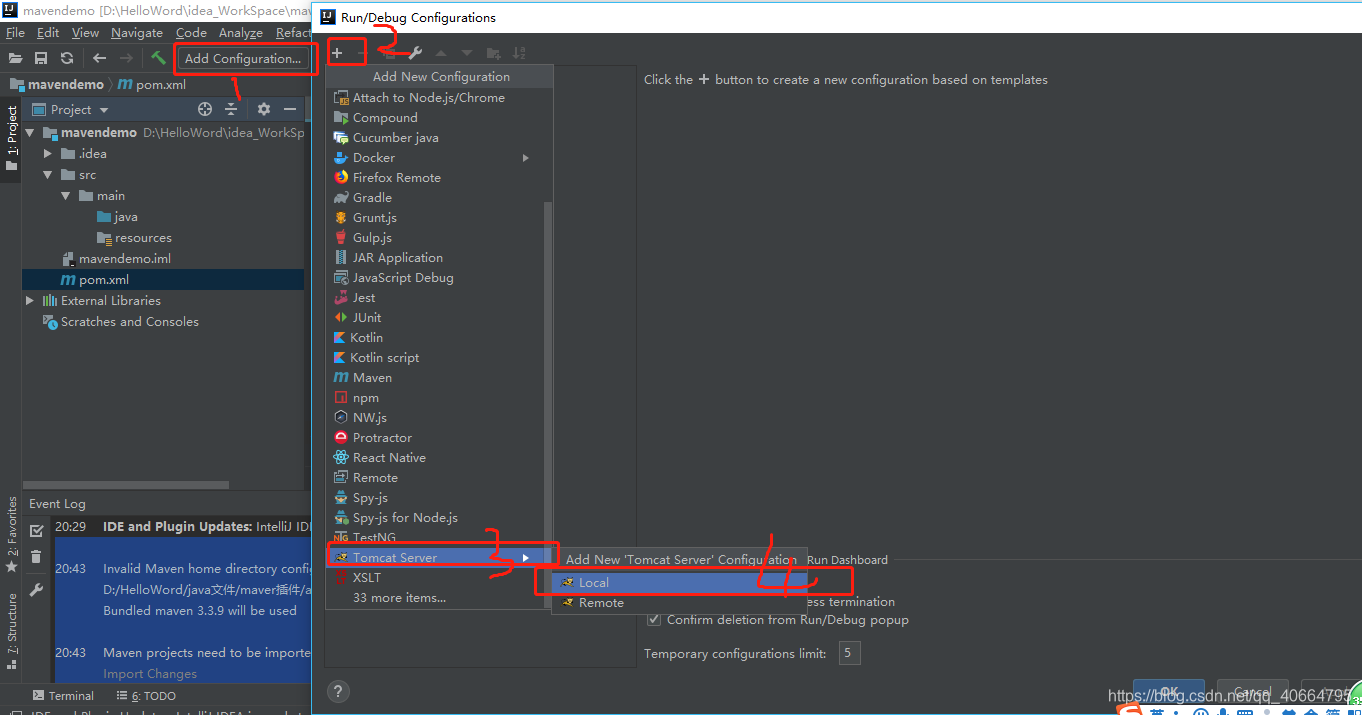Click the wrench settings icon in Event Log
1362x715 pixels.
tap(37, 590)
